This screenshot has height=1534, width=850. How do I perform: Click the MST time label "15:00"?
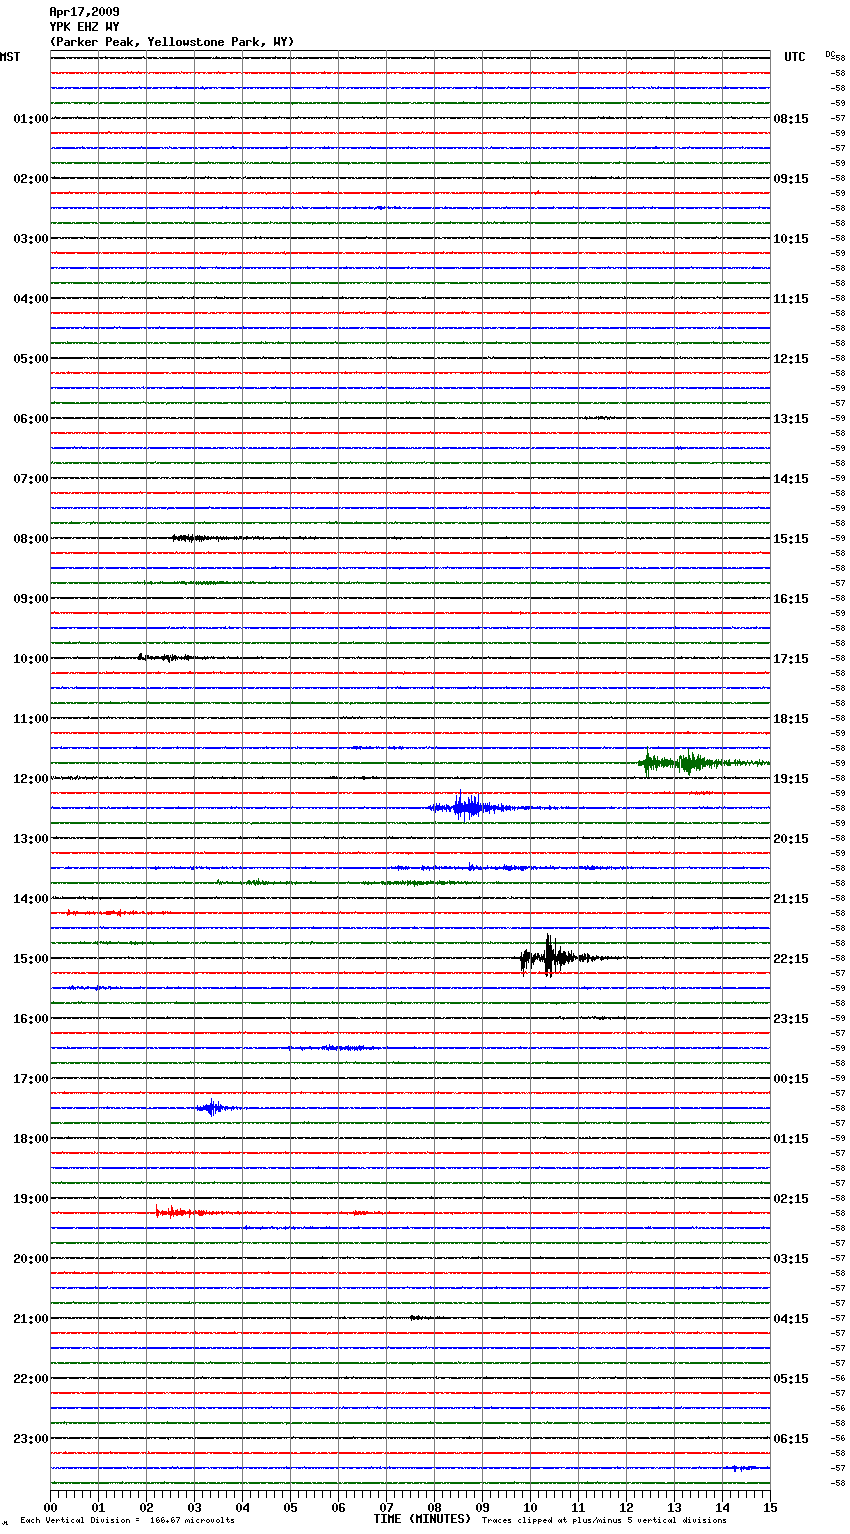coord(31,959)
